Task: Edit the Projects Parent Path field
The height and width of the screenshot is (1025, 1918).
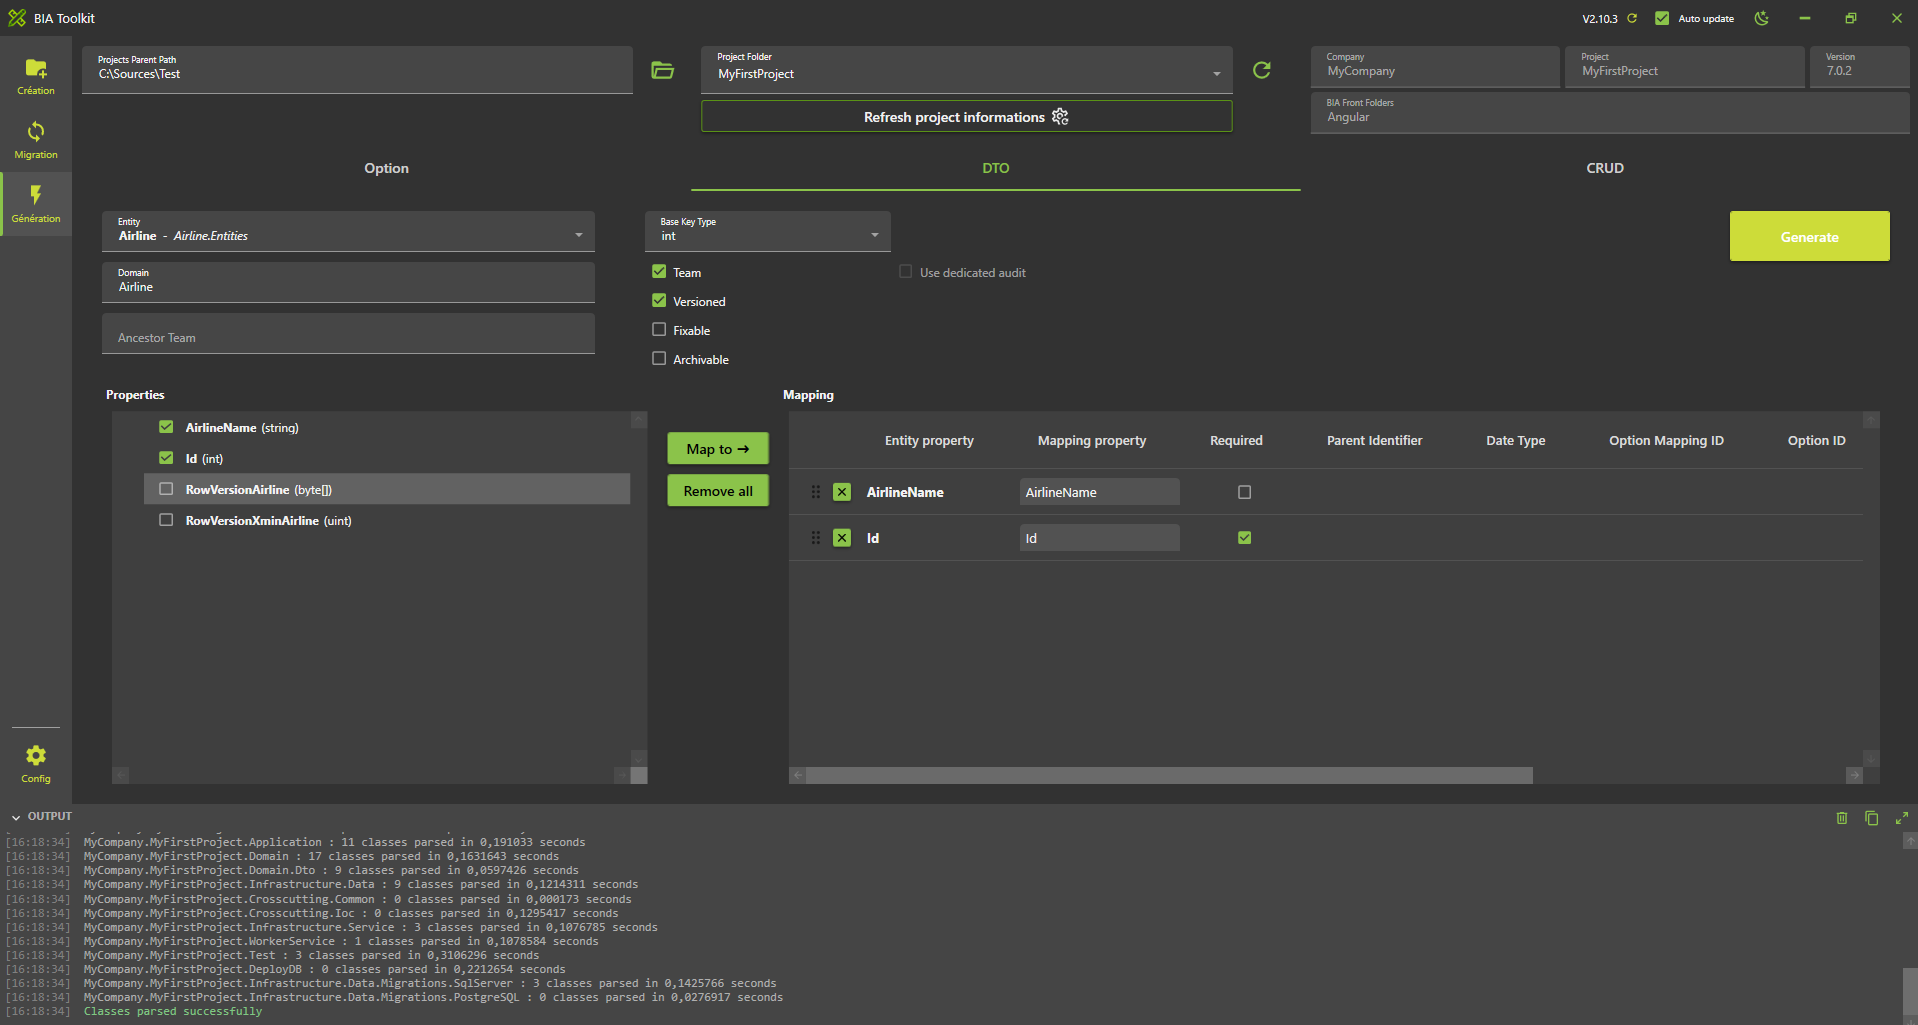Action: (x=357, y=70)
